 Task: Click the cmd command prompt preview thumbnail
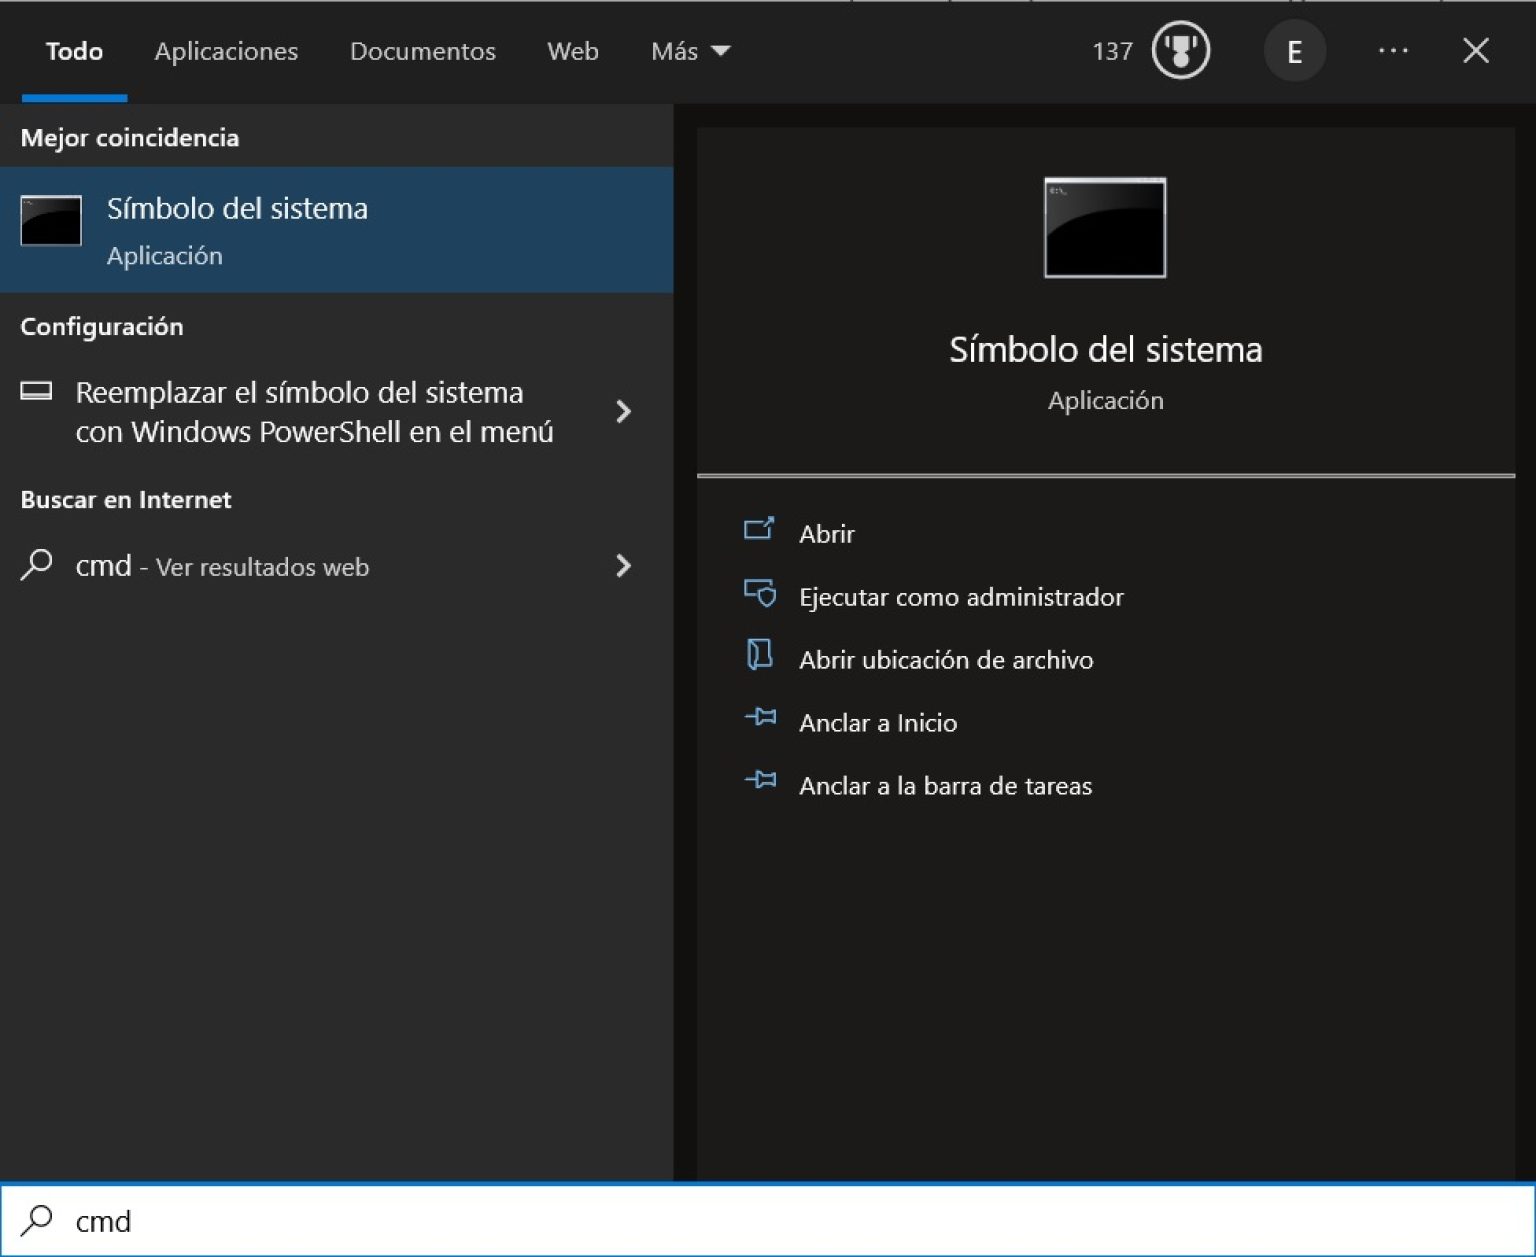point(1105,228)
